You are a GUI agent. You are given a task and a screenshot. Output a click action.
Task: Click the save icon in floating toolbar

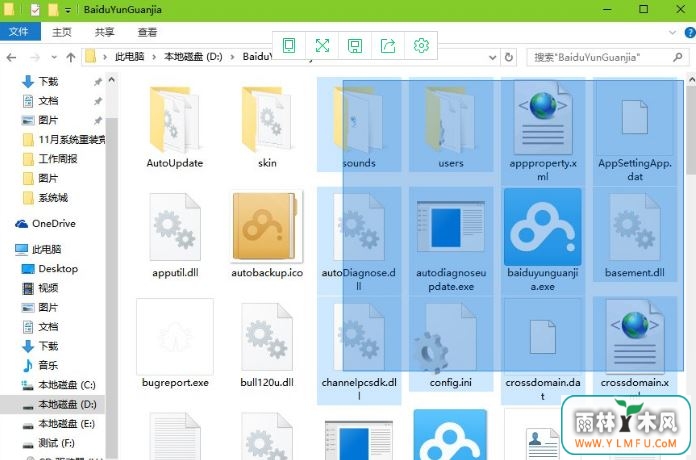pyautogui.click(x=355, y=45)
